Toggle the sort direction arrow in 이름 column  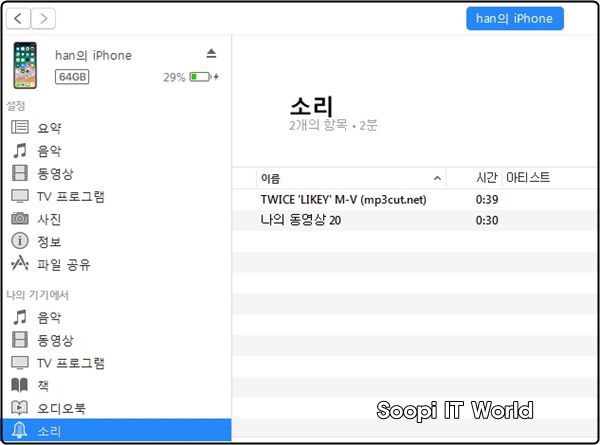(437, 178)
